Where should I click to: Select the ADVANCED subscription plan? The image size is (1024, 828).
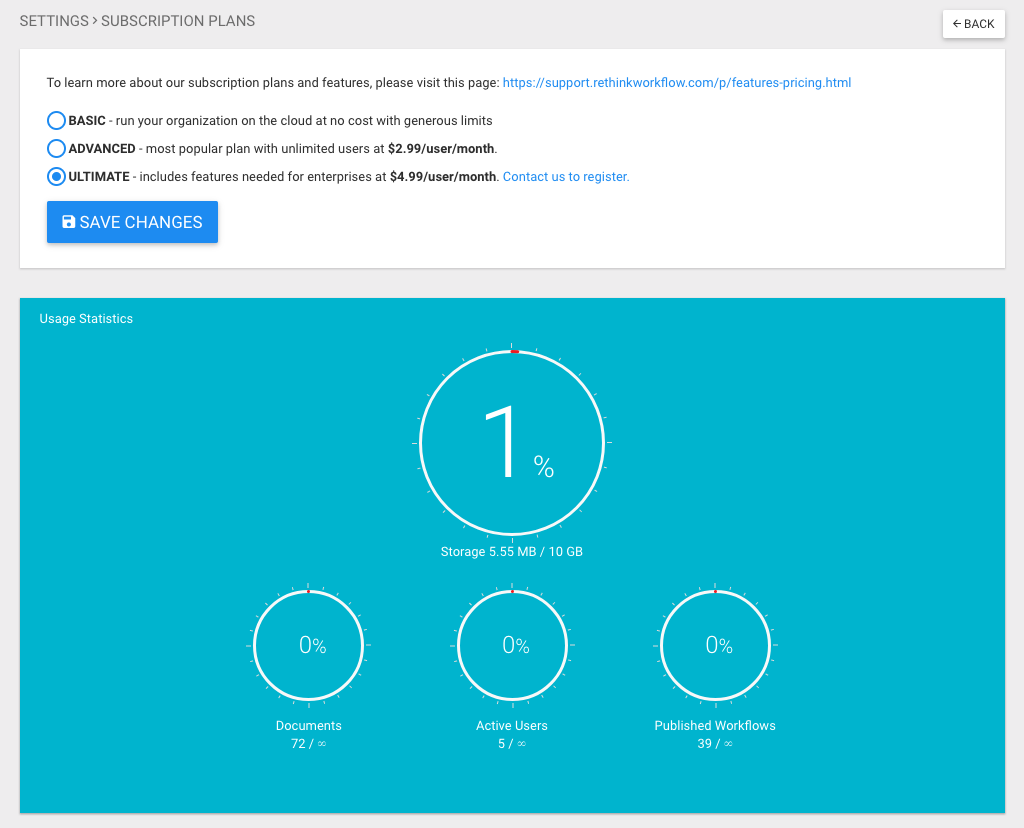[56, 148]
